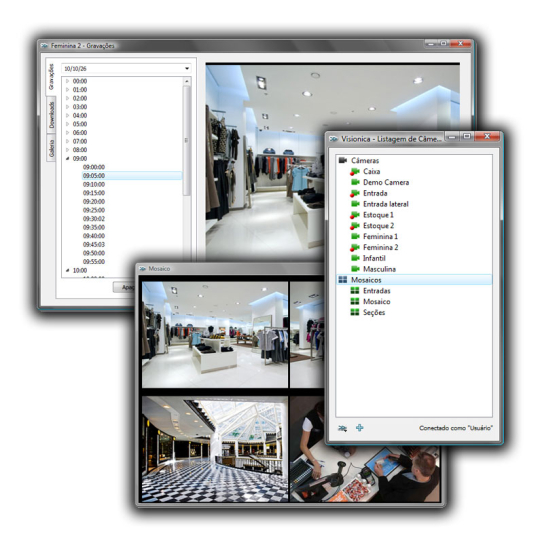Expand the 01:00 hour node
The image size is (540, 543).
68,90
